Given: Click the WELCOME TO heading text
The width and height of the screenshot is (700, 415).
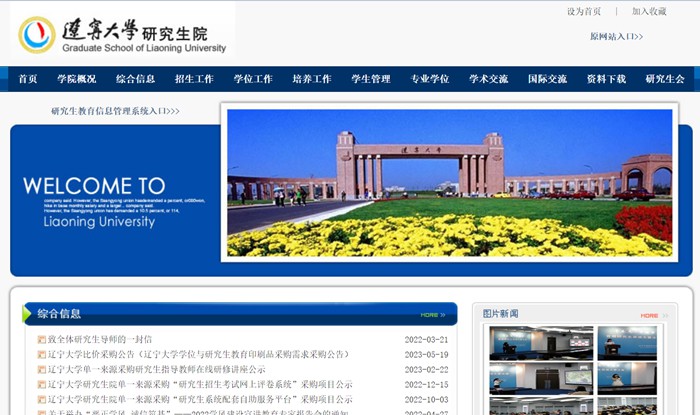Looking at the screenshot, I should tap(94, 186).
